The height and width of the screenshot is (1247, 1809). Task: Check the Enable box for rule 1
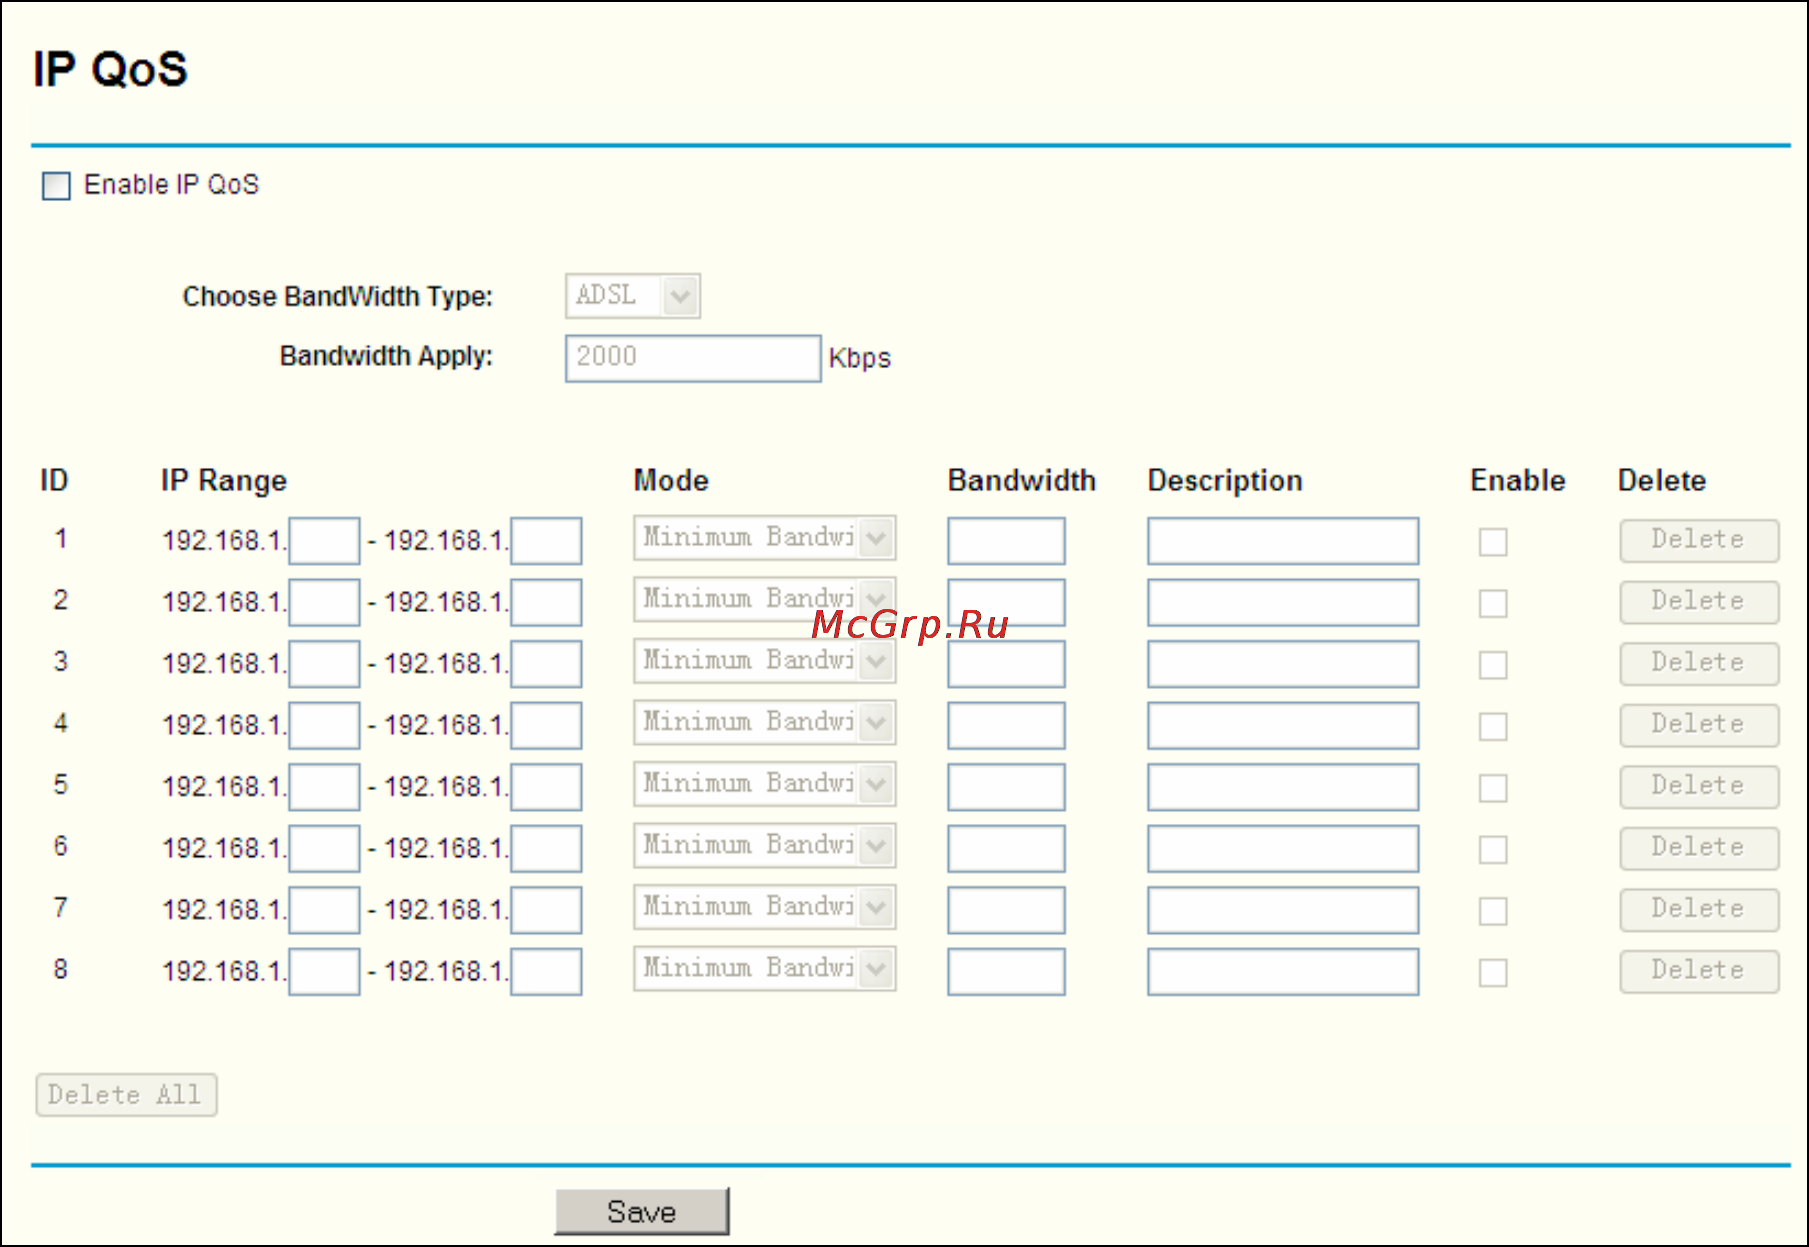(x=1493, y=542)
